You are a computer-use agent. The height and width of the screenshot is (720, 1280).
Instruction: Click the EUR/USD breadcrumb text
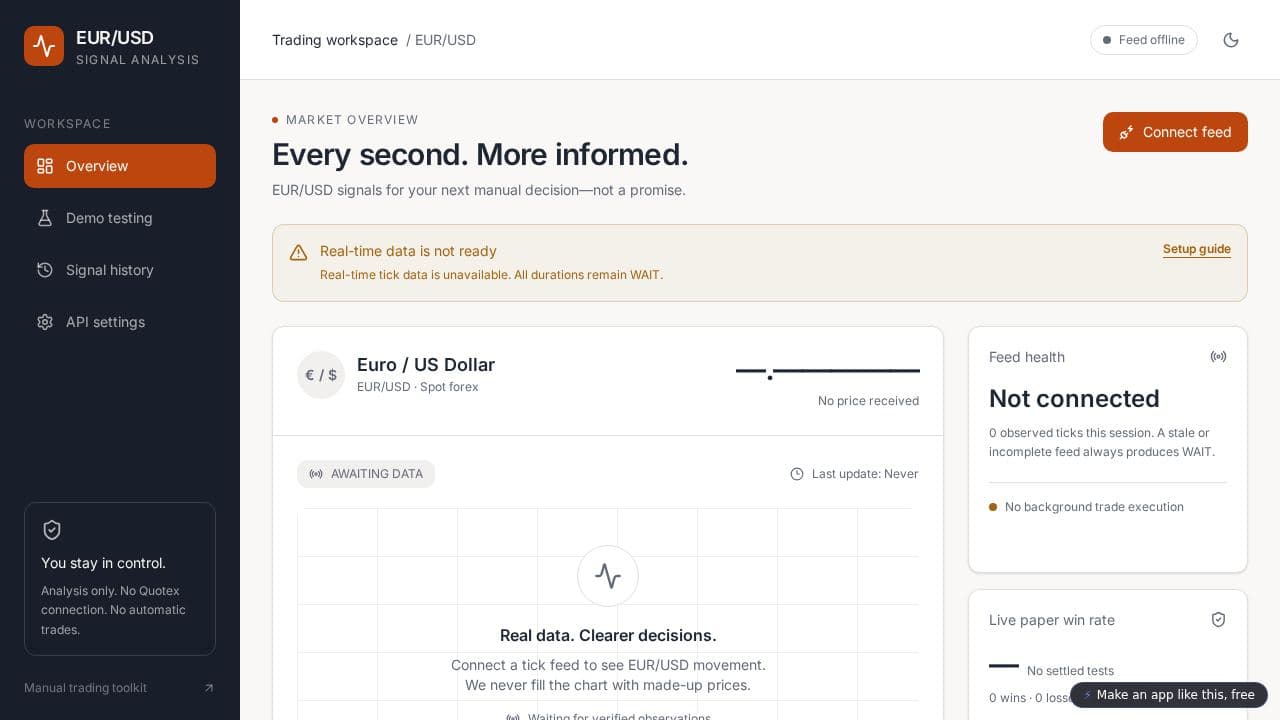[x=445, y=40]
